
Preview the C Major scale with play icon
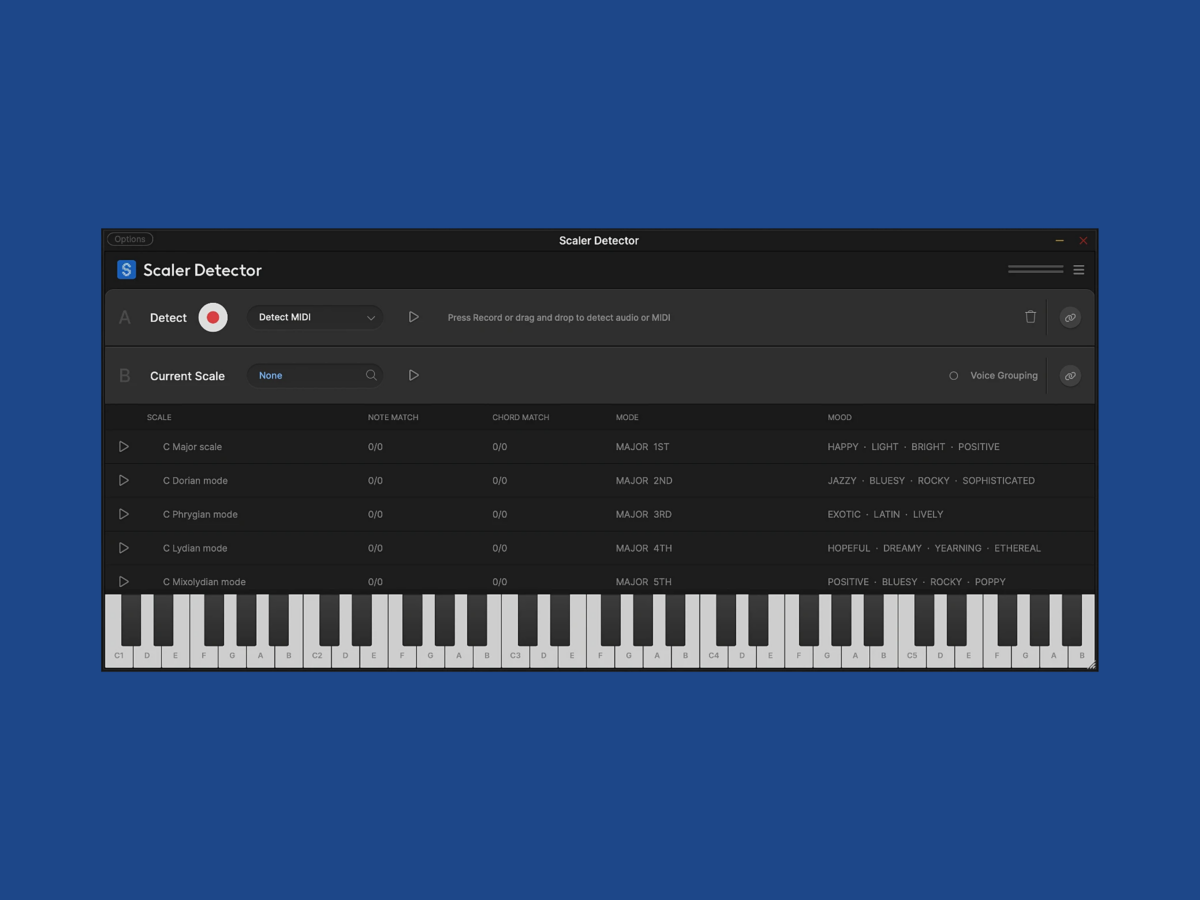[x=124, y=447]
